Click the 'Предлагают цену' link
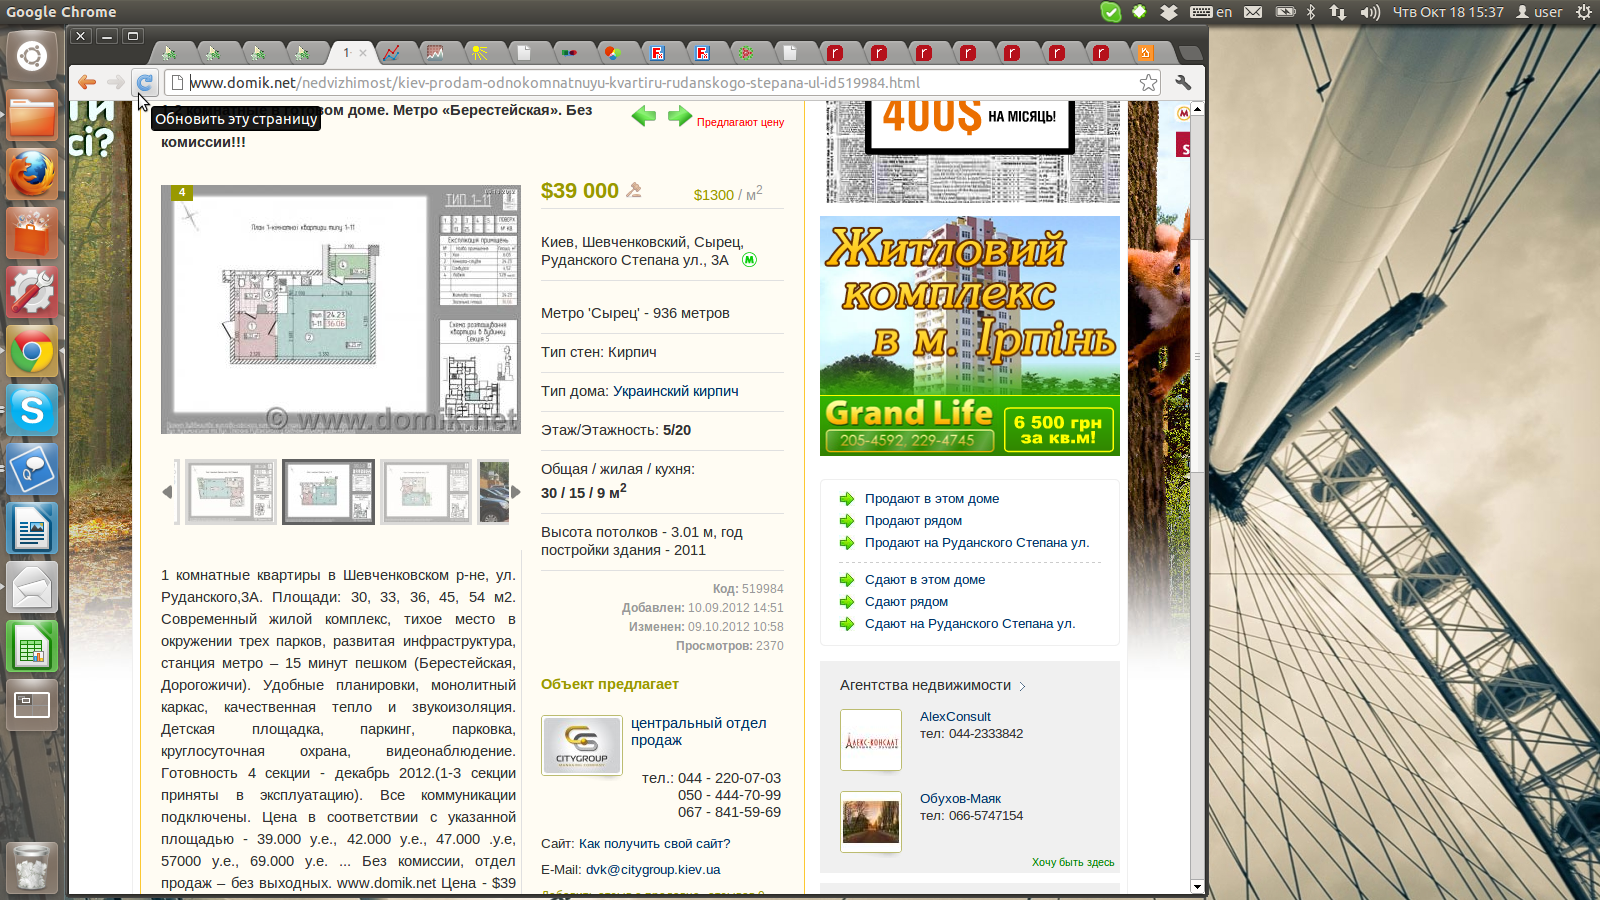1600x900 pixels. coord(740,122)
